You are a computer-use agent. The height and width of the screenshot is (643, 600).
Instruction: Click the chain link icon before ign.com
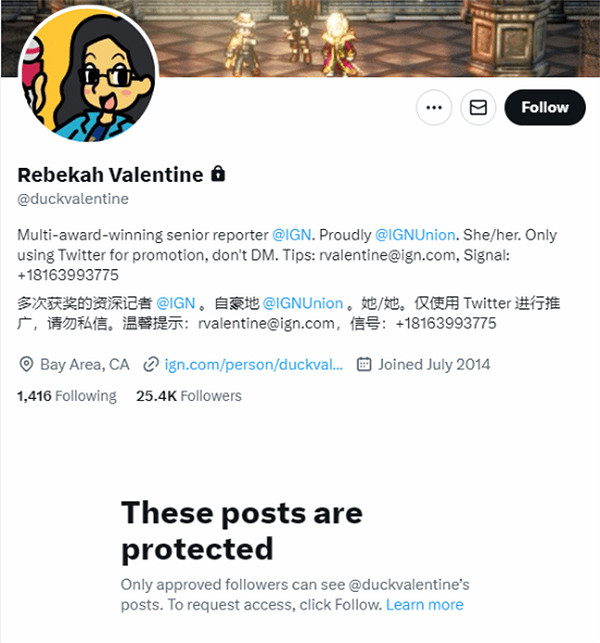[x=151, y=364]
